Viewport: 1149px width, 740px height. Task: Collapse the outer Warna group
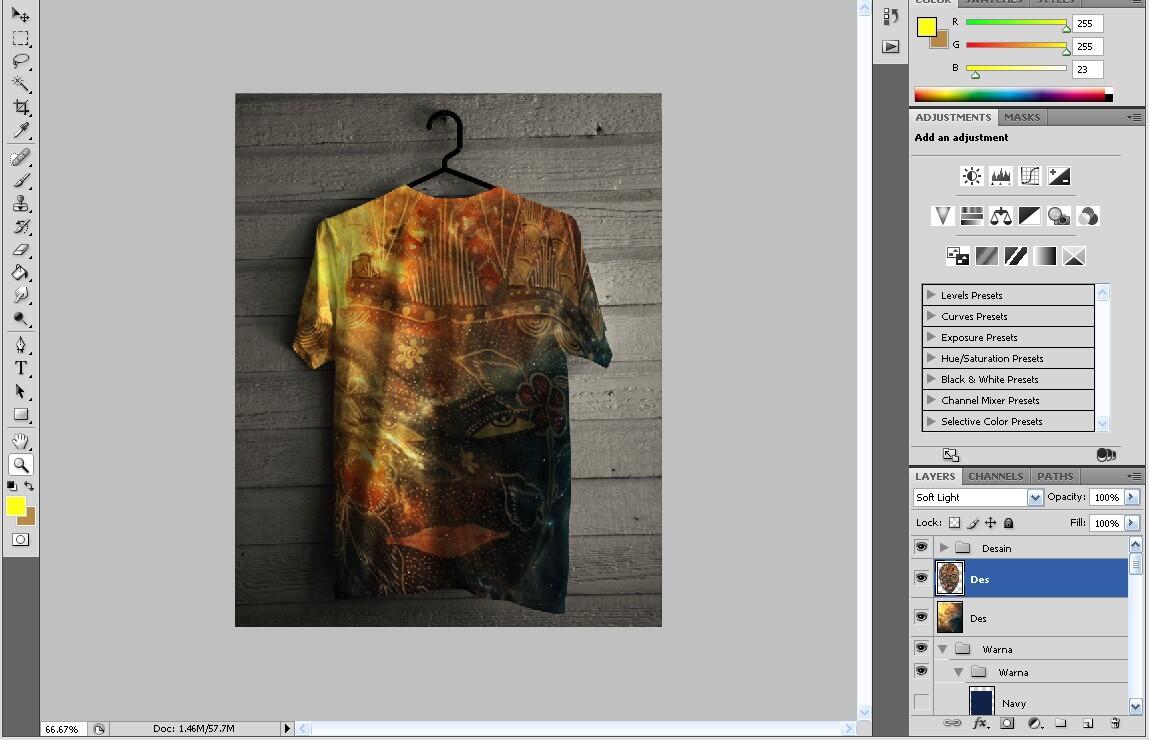click(943, 649)
